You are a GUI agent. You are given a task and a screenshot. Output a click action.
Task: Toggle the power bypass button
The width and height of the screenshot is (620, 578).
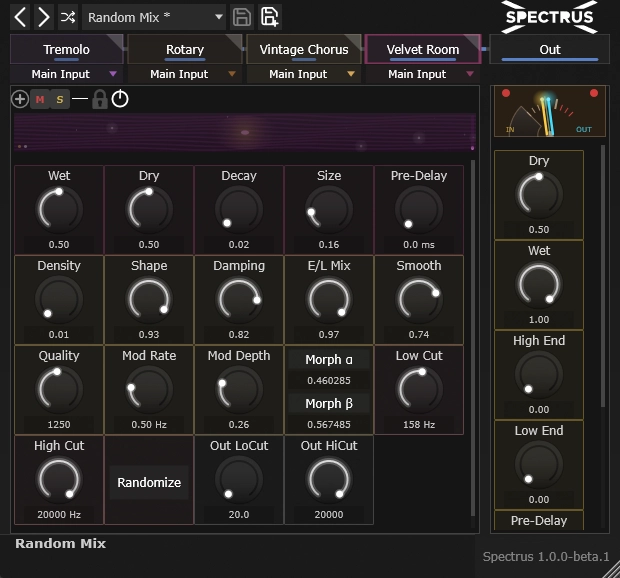pyautogui.click(x=120, y=99)
